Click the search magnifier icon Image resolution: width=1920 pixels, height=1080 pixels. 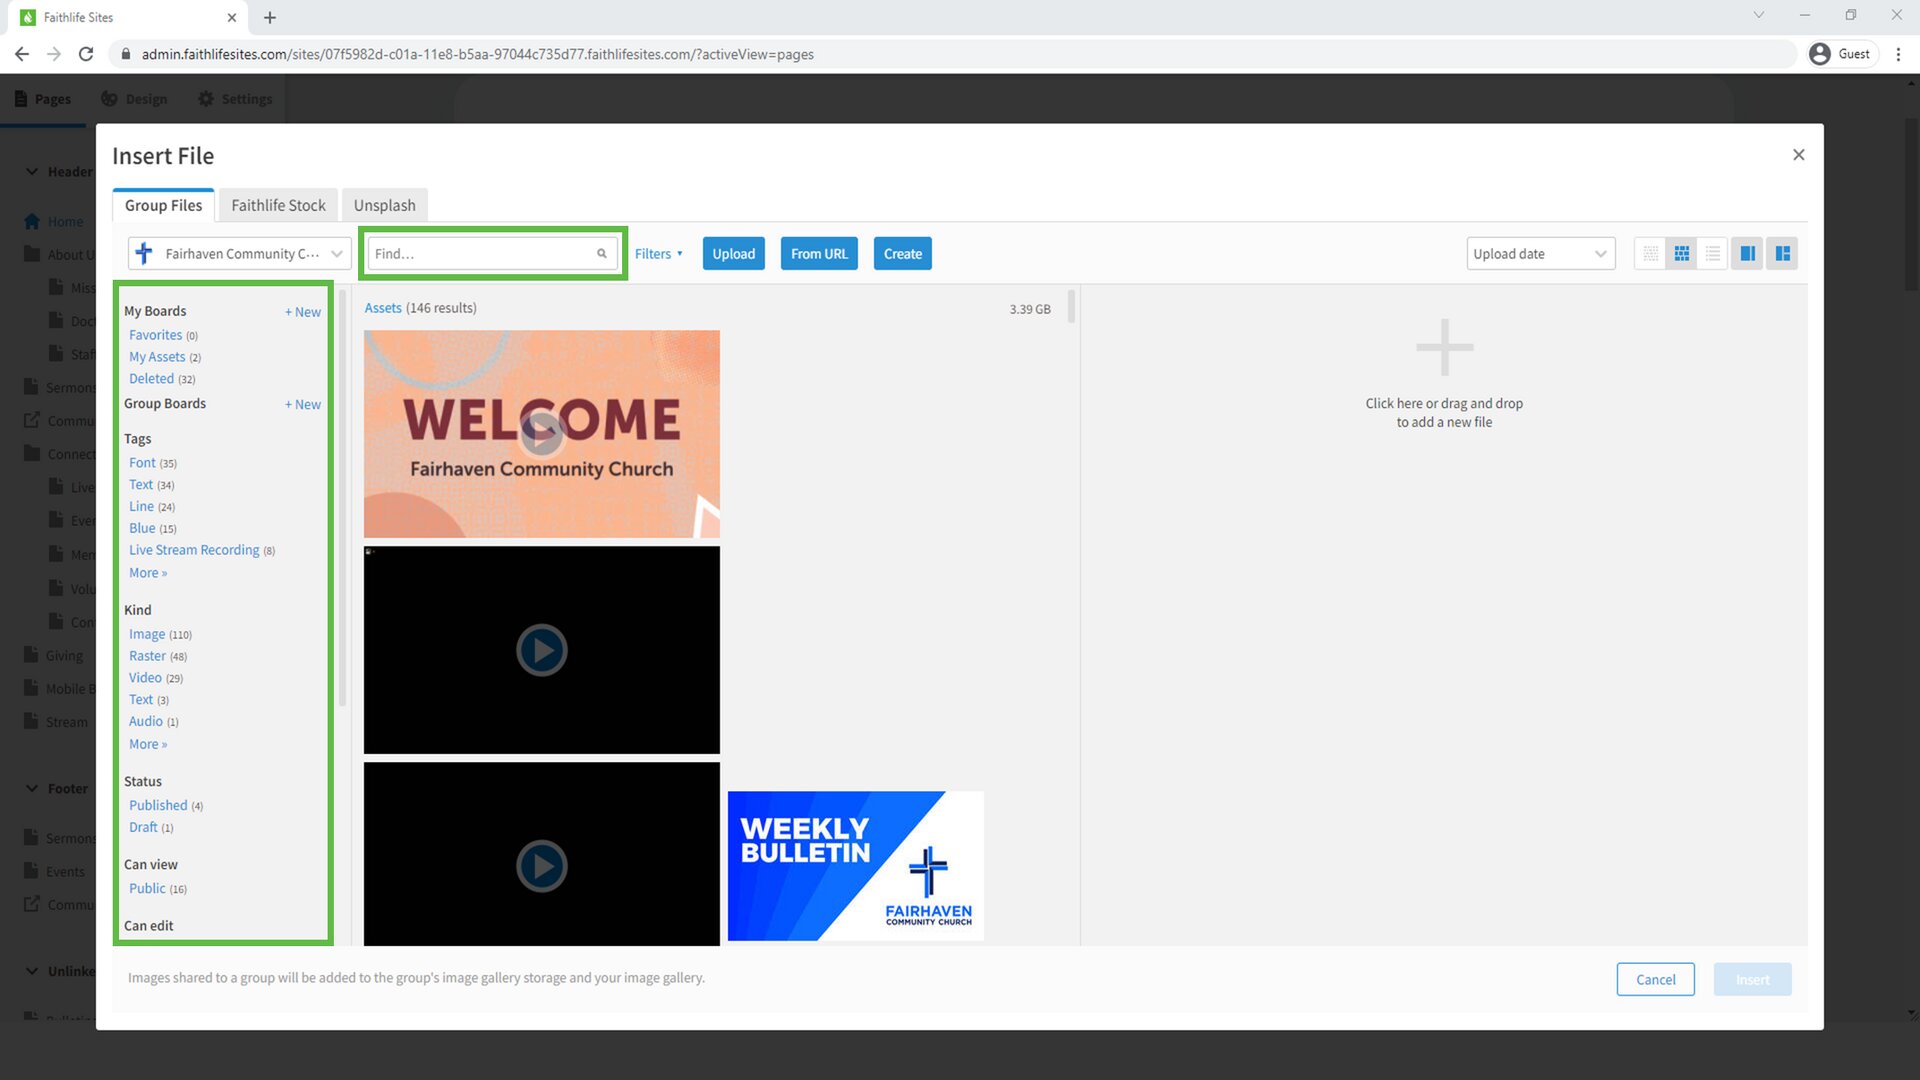[x=602, y=254]
